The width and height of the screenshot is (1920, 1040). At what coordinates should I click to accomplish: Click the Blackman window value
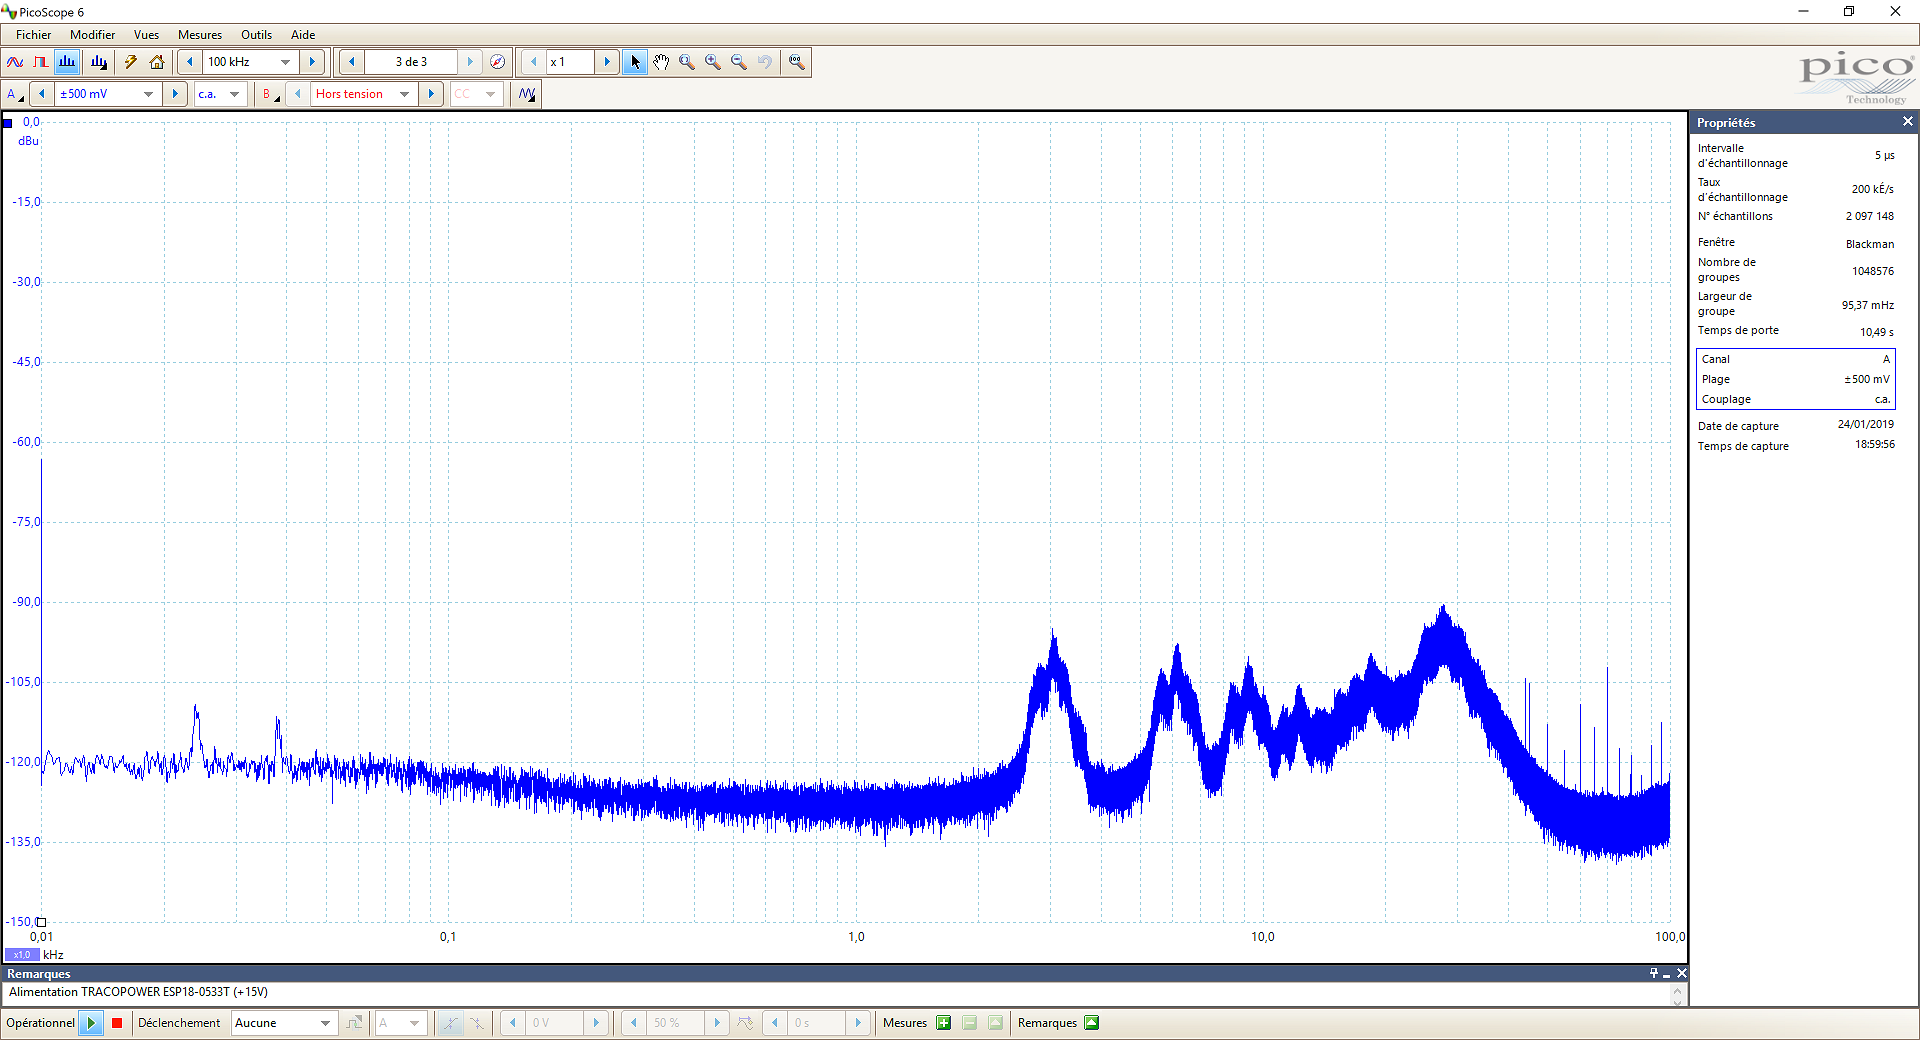point(1869,244)
